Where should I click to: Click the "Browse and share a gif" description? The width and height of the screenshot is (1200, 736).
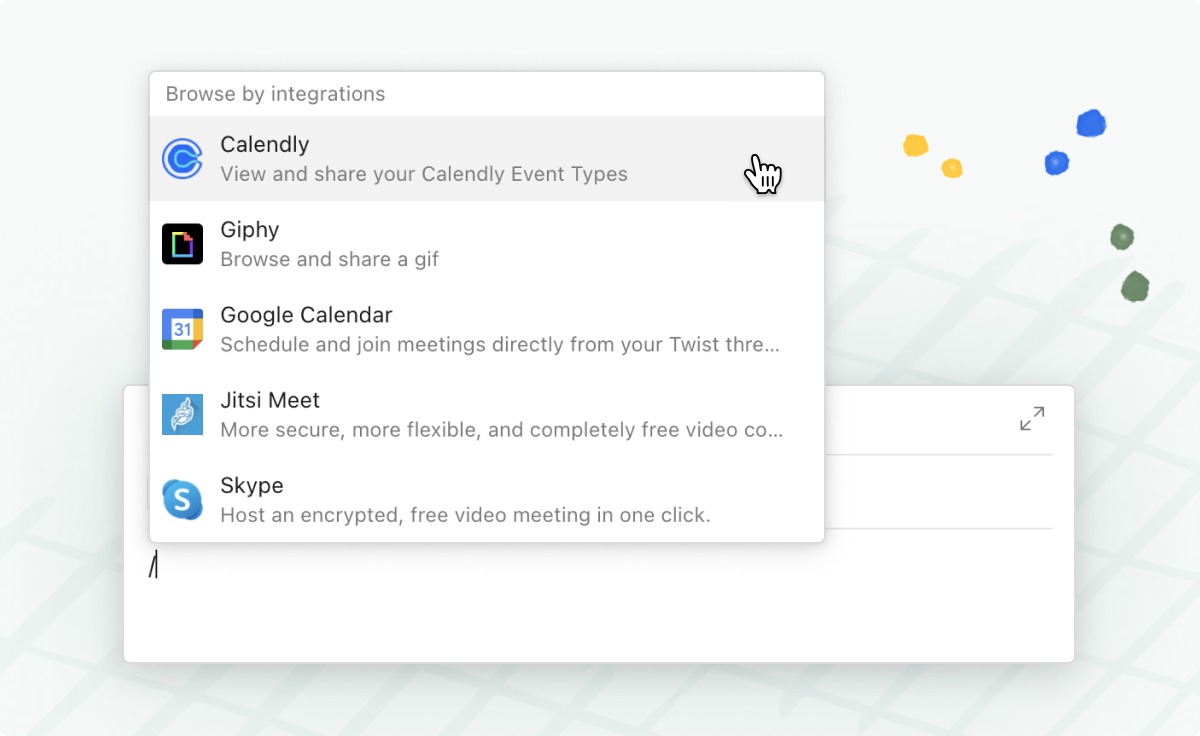click(330, 259)
